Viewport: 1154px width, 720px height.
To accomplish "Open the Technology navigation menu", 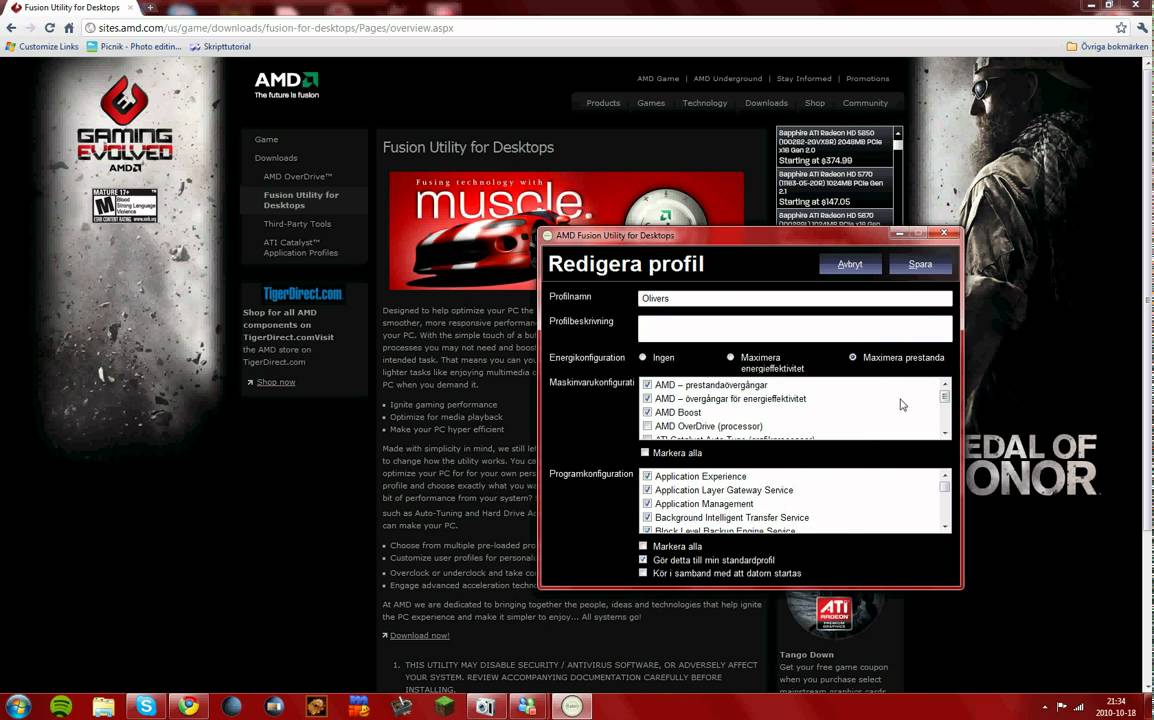I will 704,103.
